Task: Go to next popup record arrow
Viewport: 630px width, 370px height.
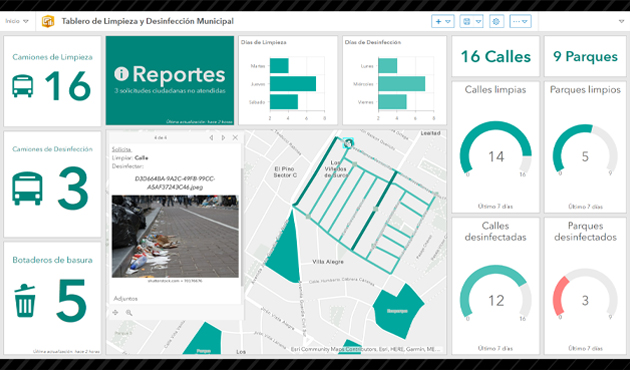Action: (x=223, y=137)
